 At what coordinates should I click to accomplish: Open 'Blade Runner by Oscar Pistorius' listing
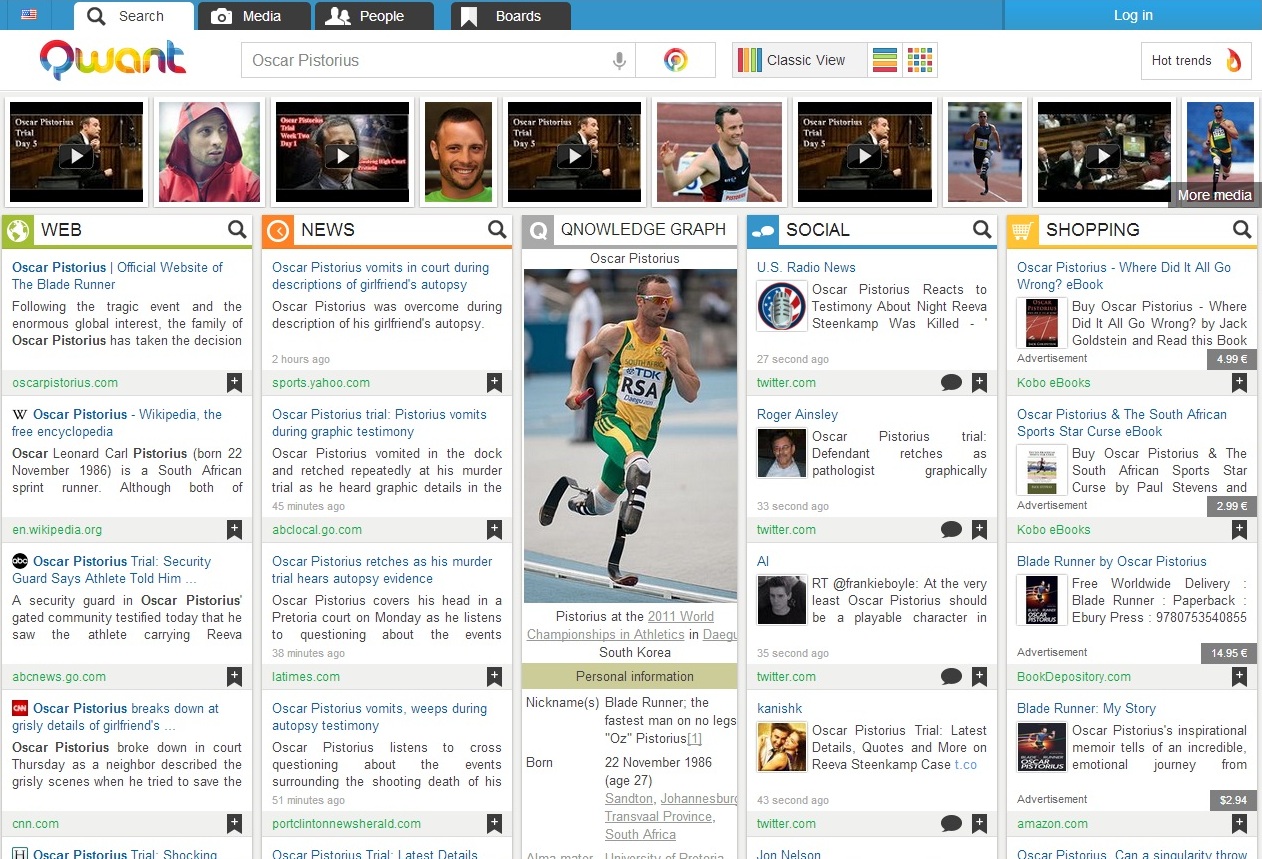[x=1111, y=561]
